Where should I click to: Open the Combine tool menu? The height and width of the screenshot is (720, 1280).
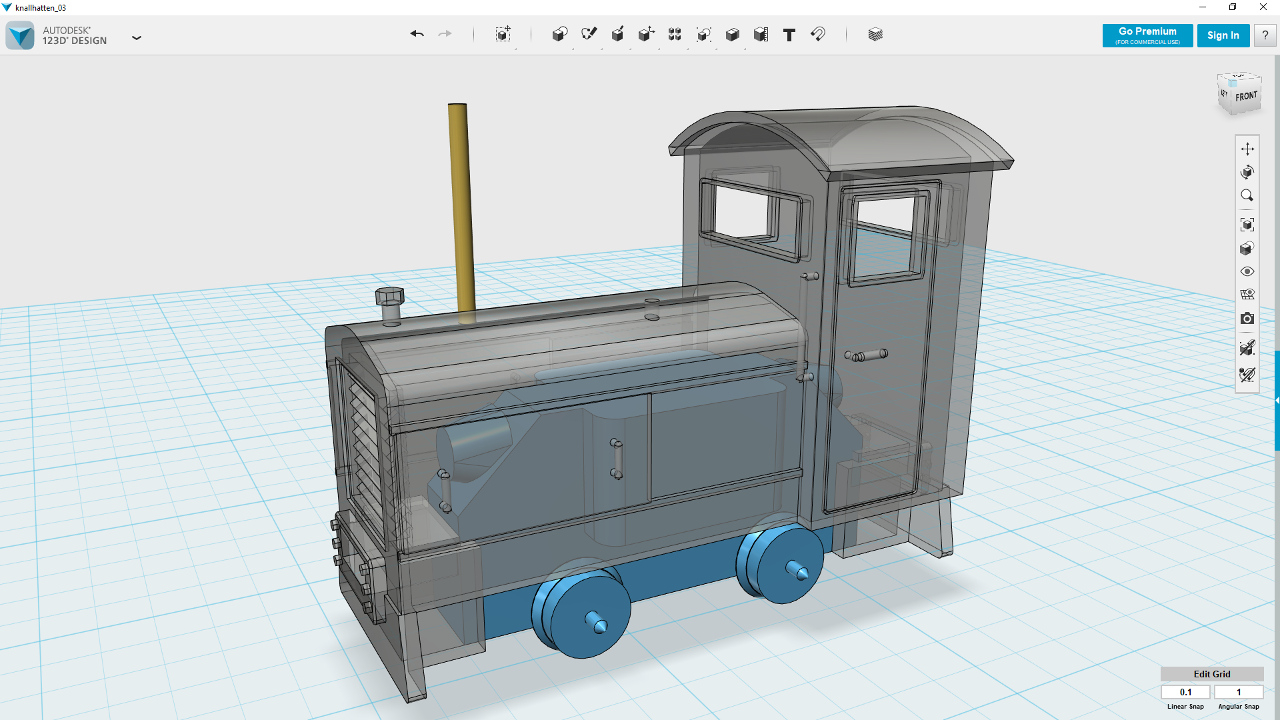(x=732, y=34)
